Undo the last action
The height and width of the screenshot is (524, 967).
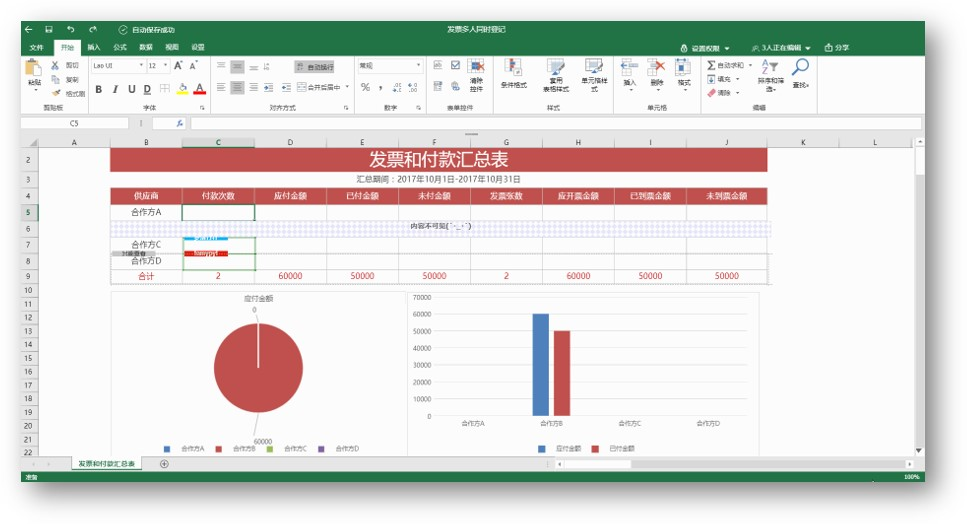[70, 29]
